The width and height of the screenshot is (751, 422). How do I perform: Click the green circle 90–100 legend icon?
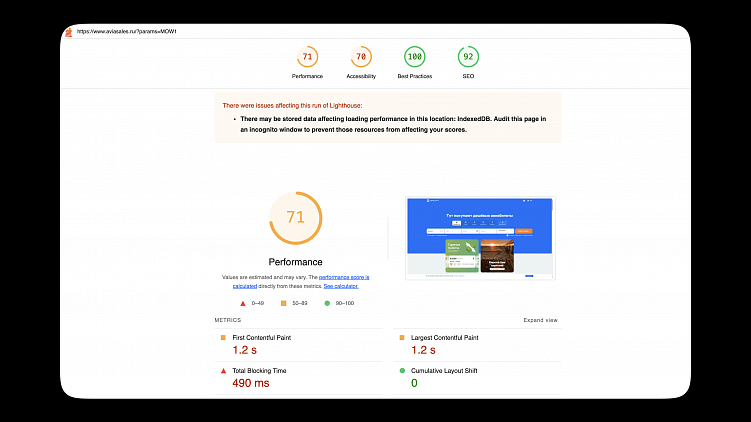(x=327, y=303)
